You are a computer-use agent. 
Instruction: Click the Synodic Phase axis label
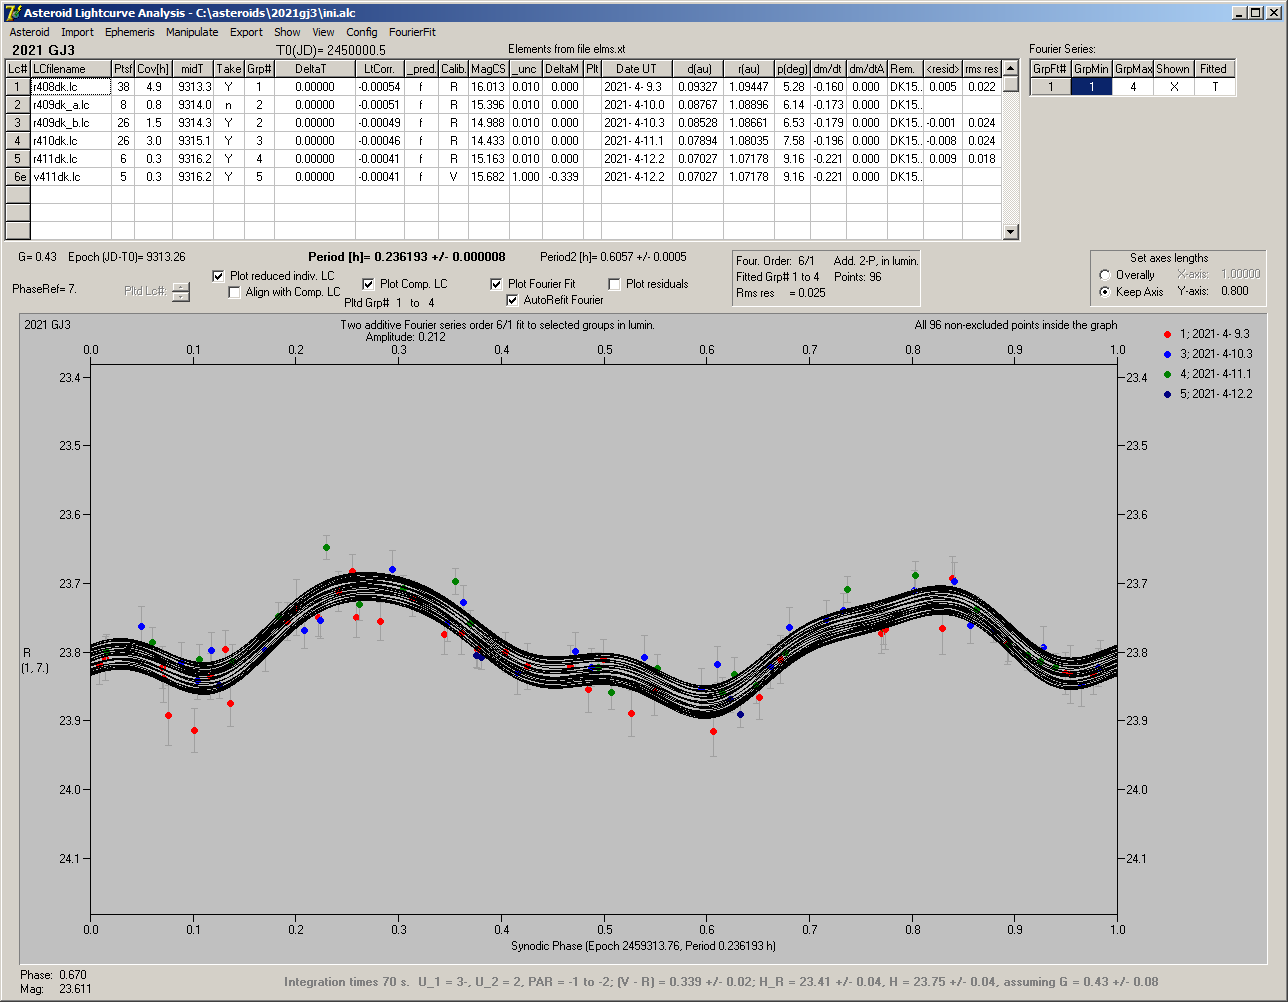pyautogui.click(x=643, y=946)
